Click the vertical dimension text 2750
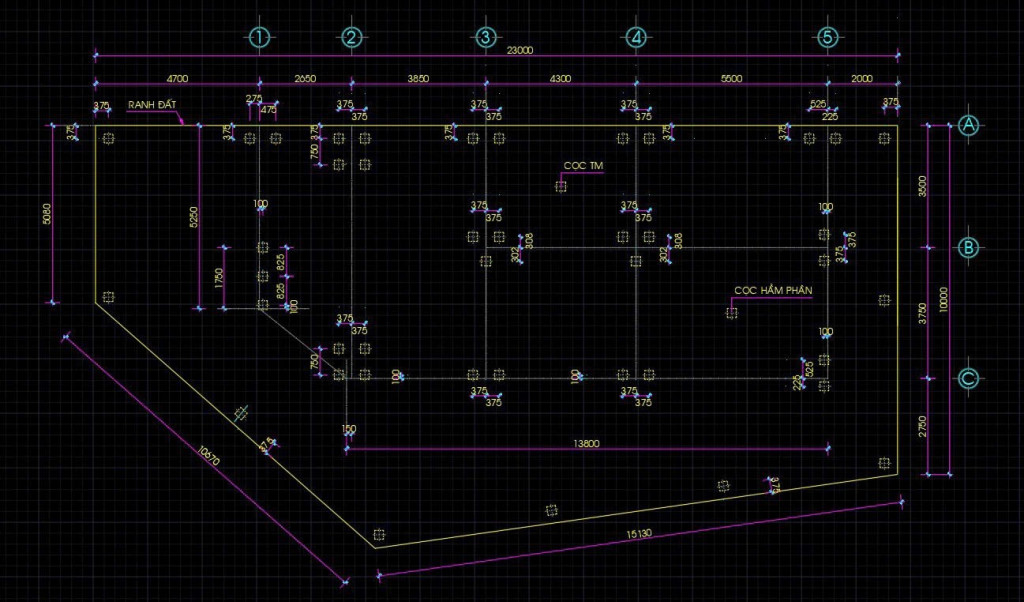The image size is (1024, 602). coord(922,426)
